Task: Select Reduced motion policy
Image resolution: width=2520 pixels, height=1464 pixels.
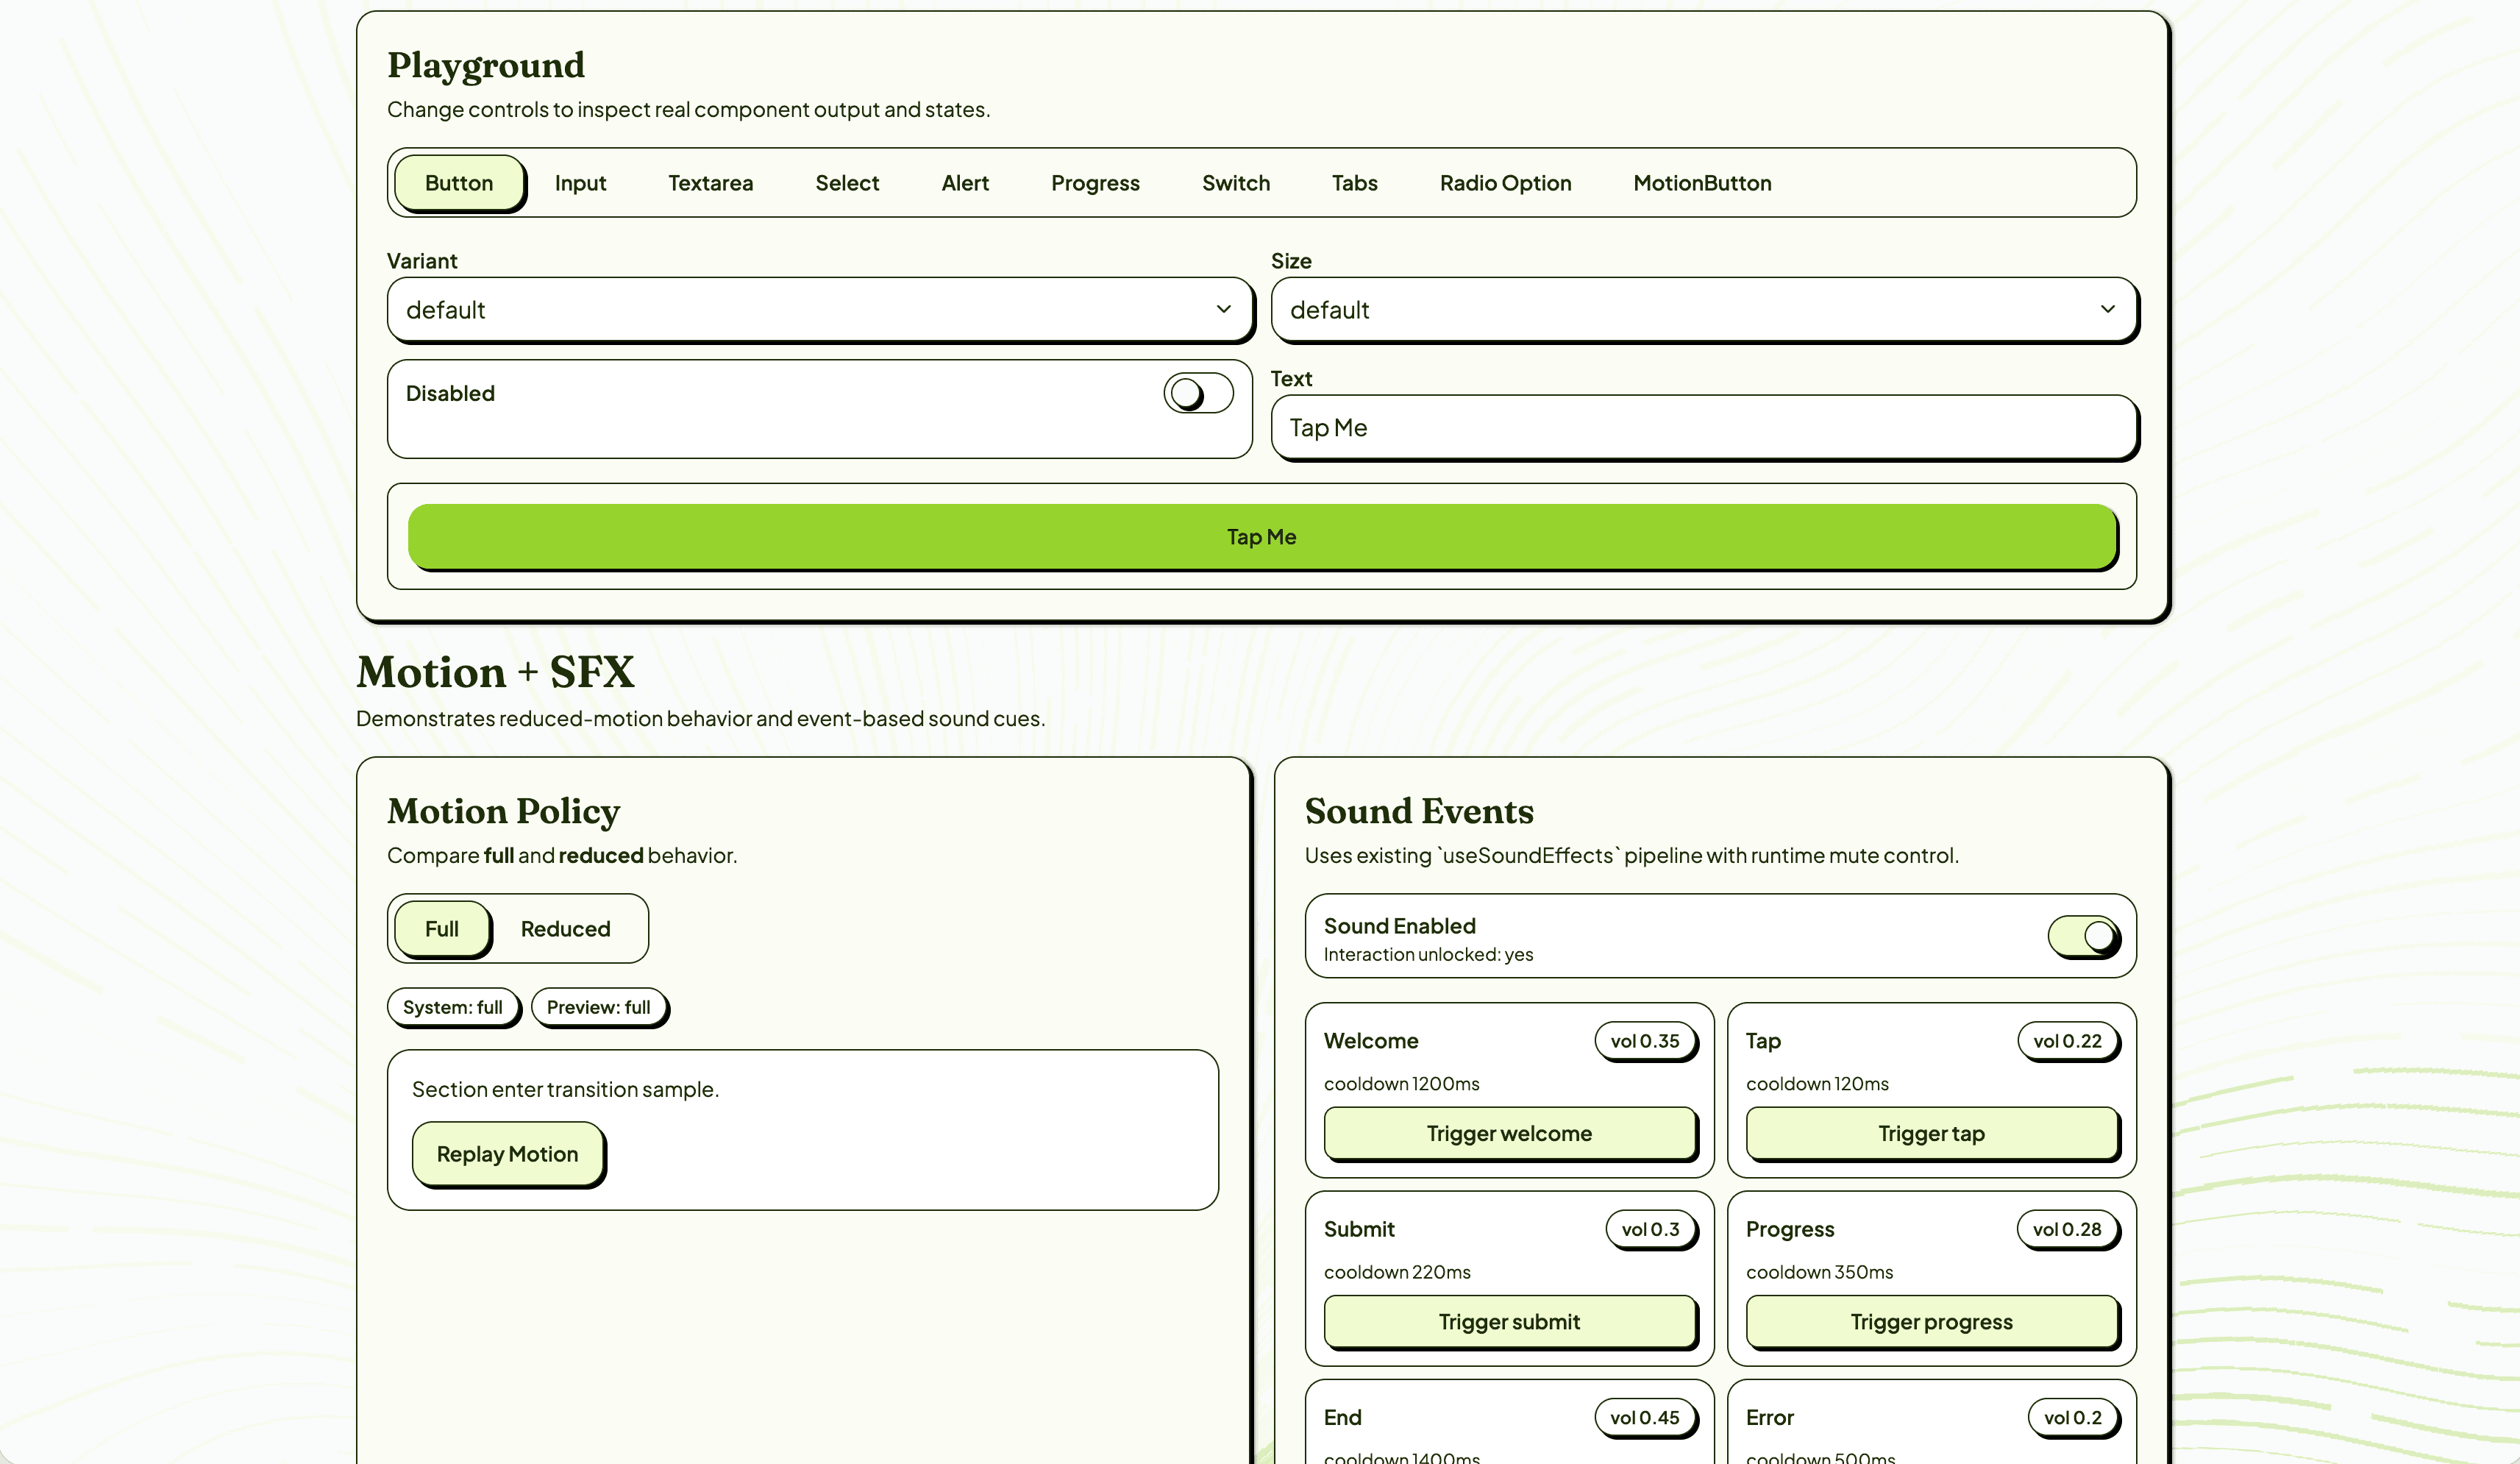Action: [x=565, y=929]
